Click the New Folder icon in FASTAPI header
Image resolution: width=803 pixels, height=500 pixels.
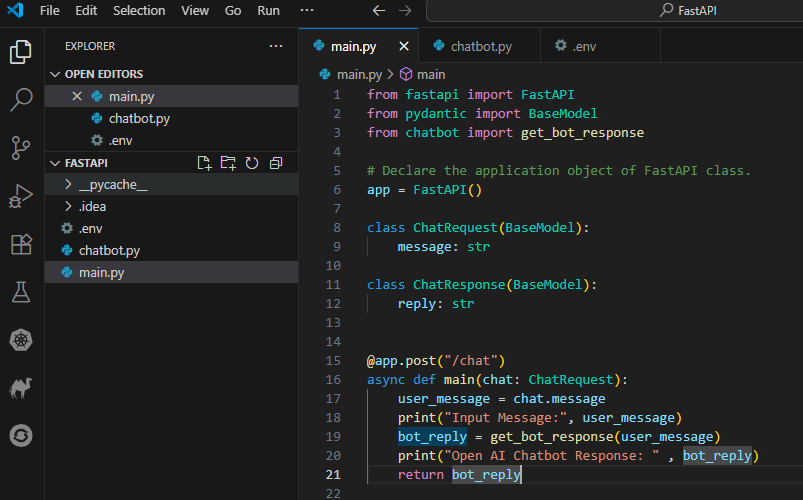228,163
